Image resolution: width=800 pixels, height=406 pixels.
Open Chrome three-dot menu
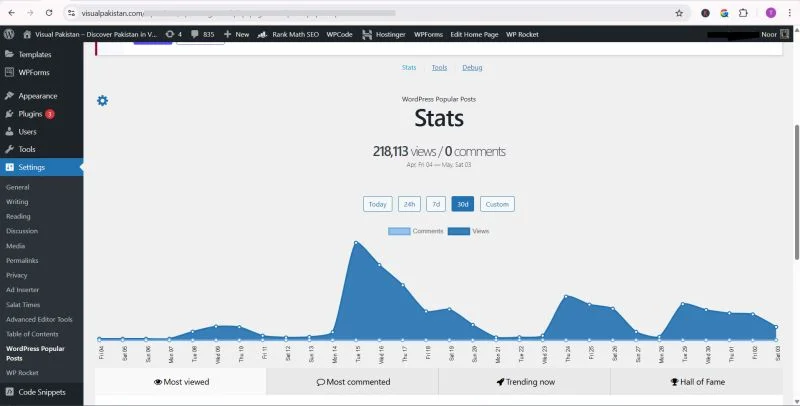pyautogui.click(x=789, y=13)
